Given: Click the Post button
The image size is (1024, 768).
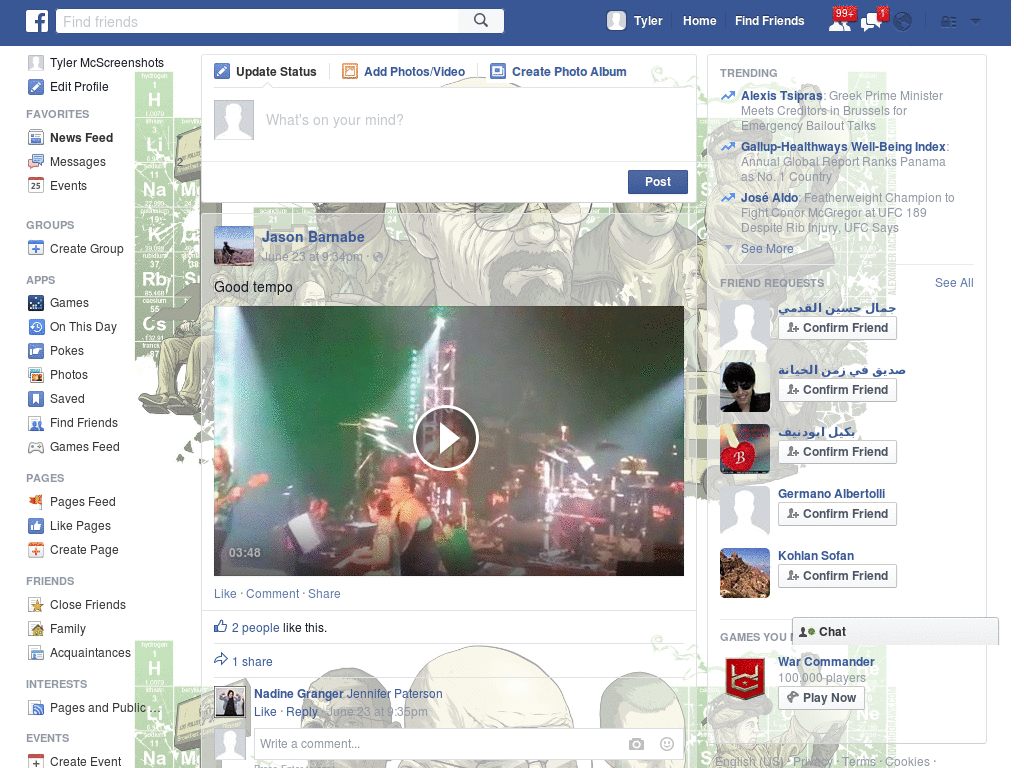Looking at the screenshot, I should point(658,182).
